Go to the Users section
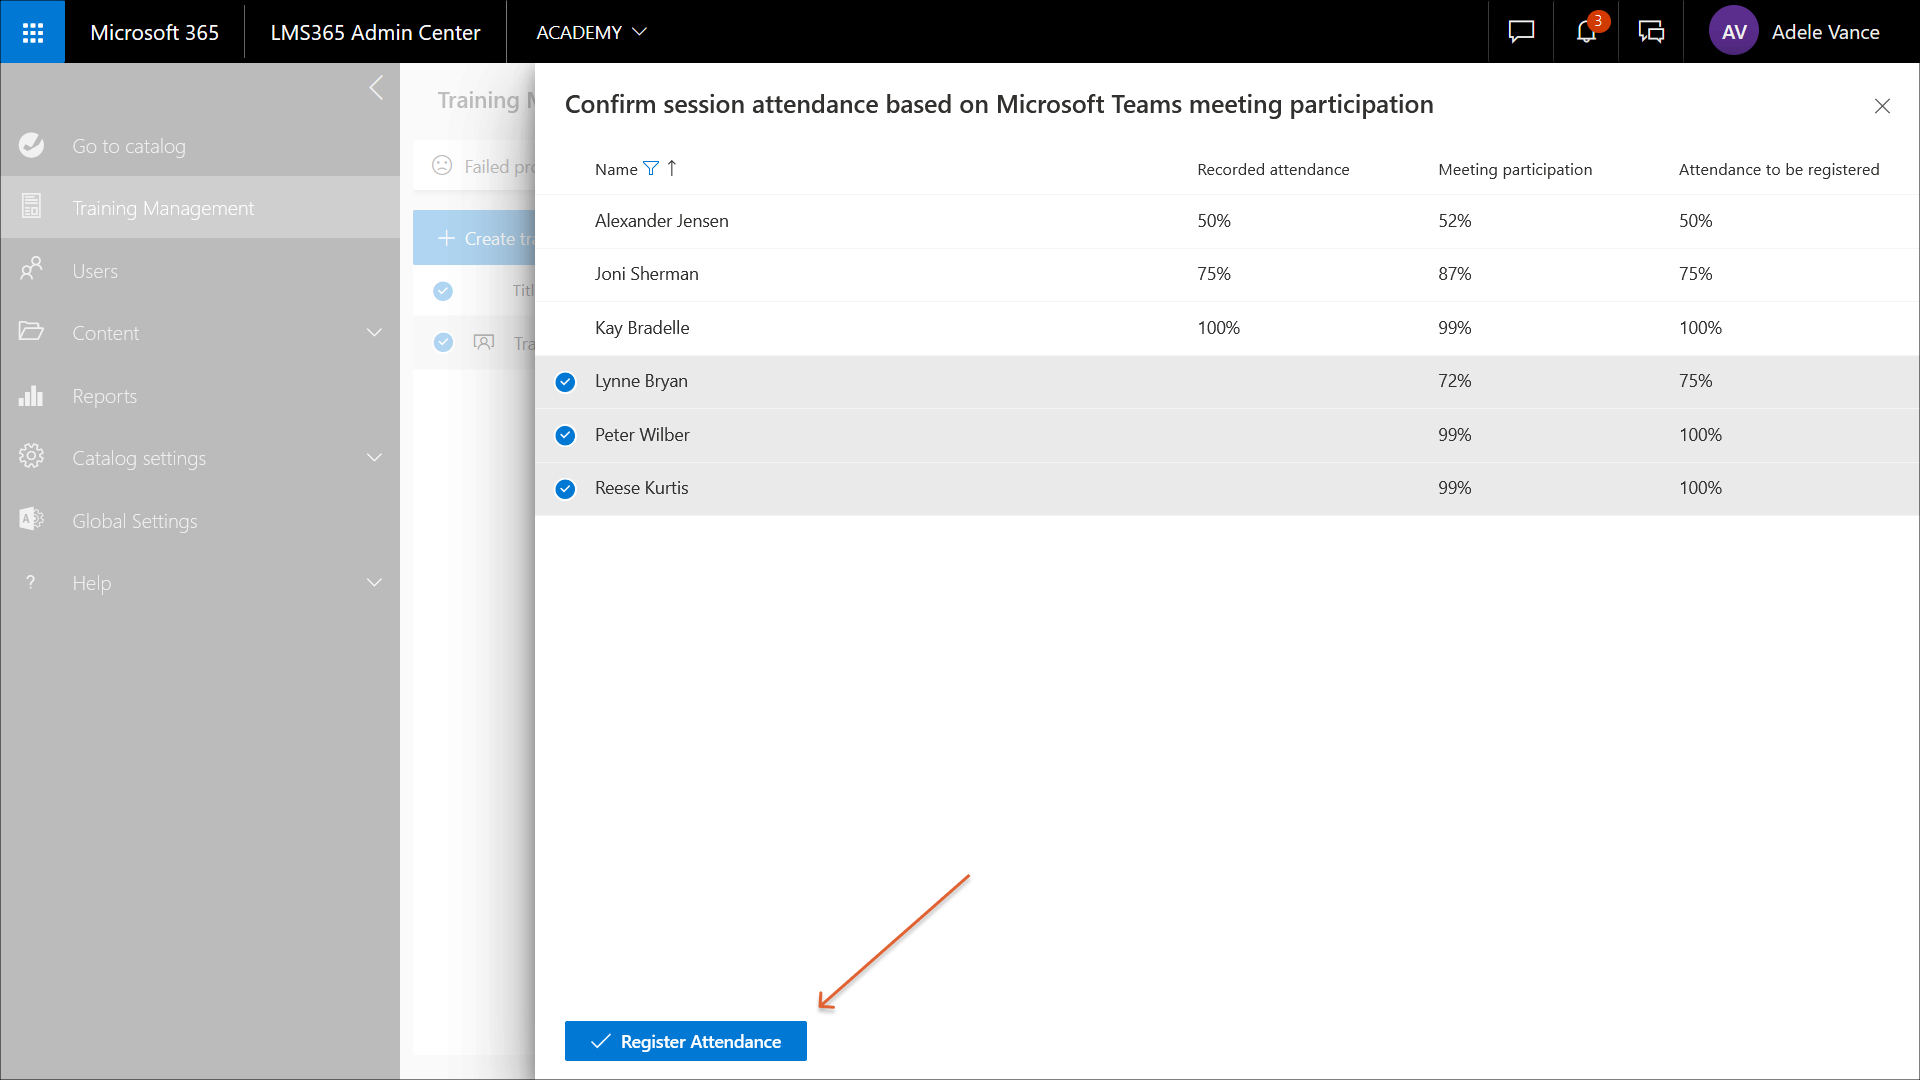Viewport: 1920px width, 1080px height. click(x=95, y=271)
